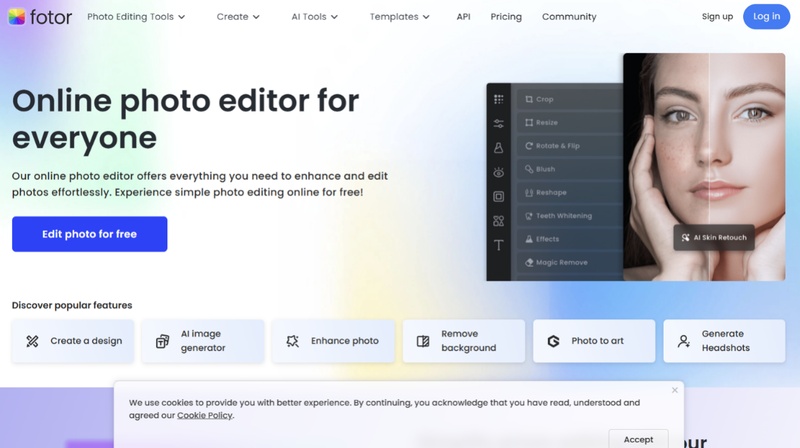Go to the API page
Image resolution: width=800 pixels, height=448 pixels.
463,17
